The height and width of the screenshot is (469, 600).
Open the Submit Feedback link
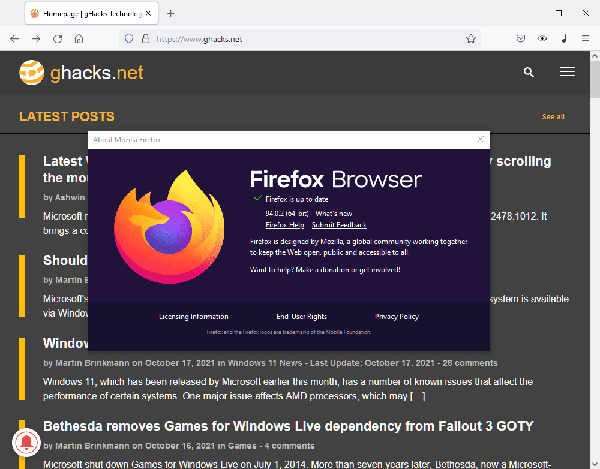point(339,225)
